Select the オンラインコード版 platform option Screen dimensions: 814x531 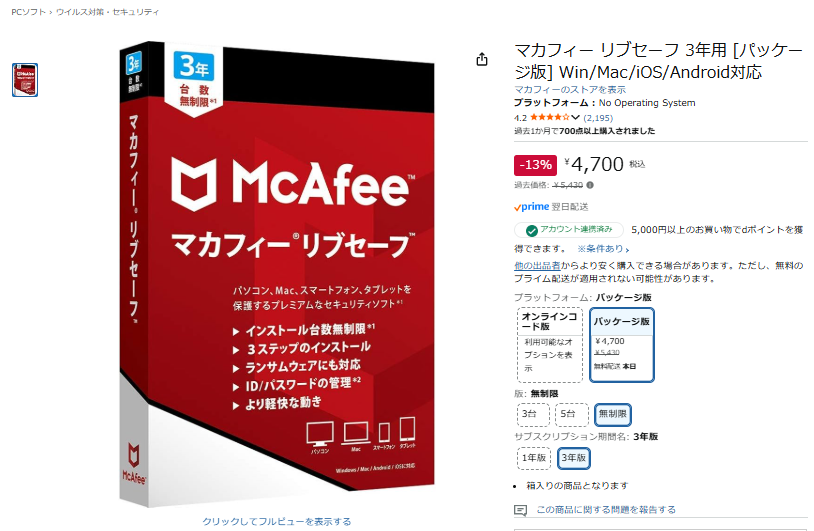tap(550, 345)
